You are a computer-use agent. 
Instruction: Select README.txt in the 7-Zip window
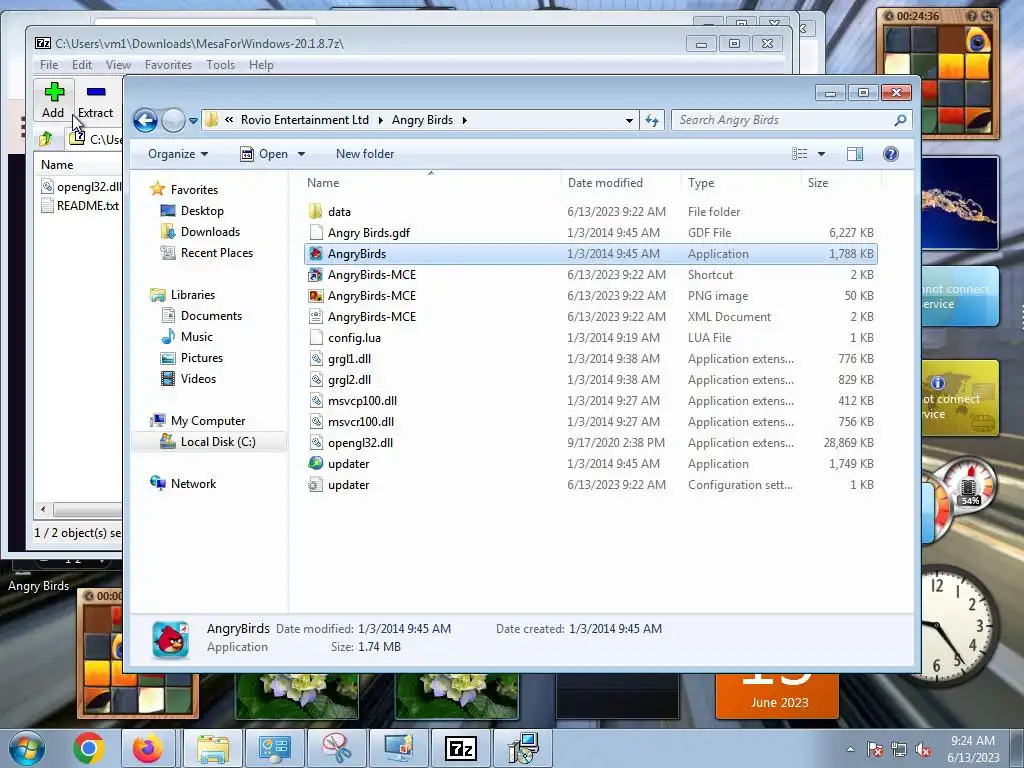point(80,206)
